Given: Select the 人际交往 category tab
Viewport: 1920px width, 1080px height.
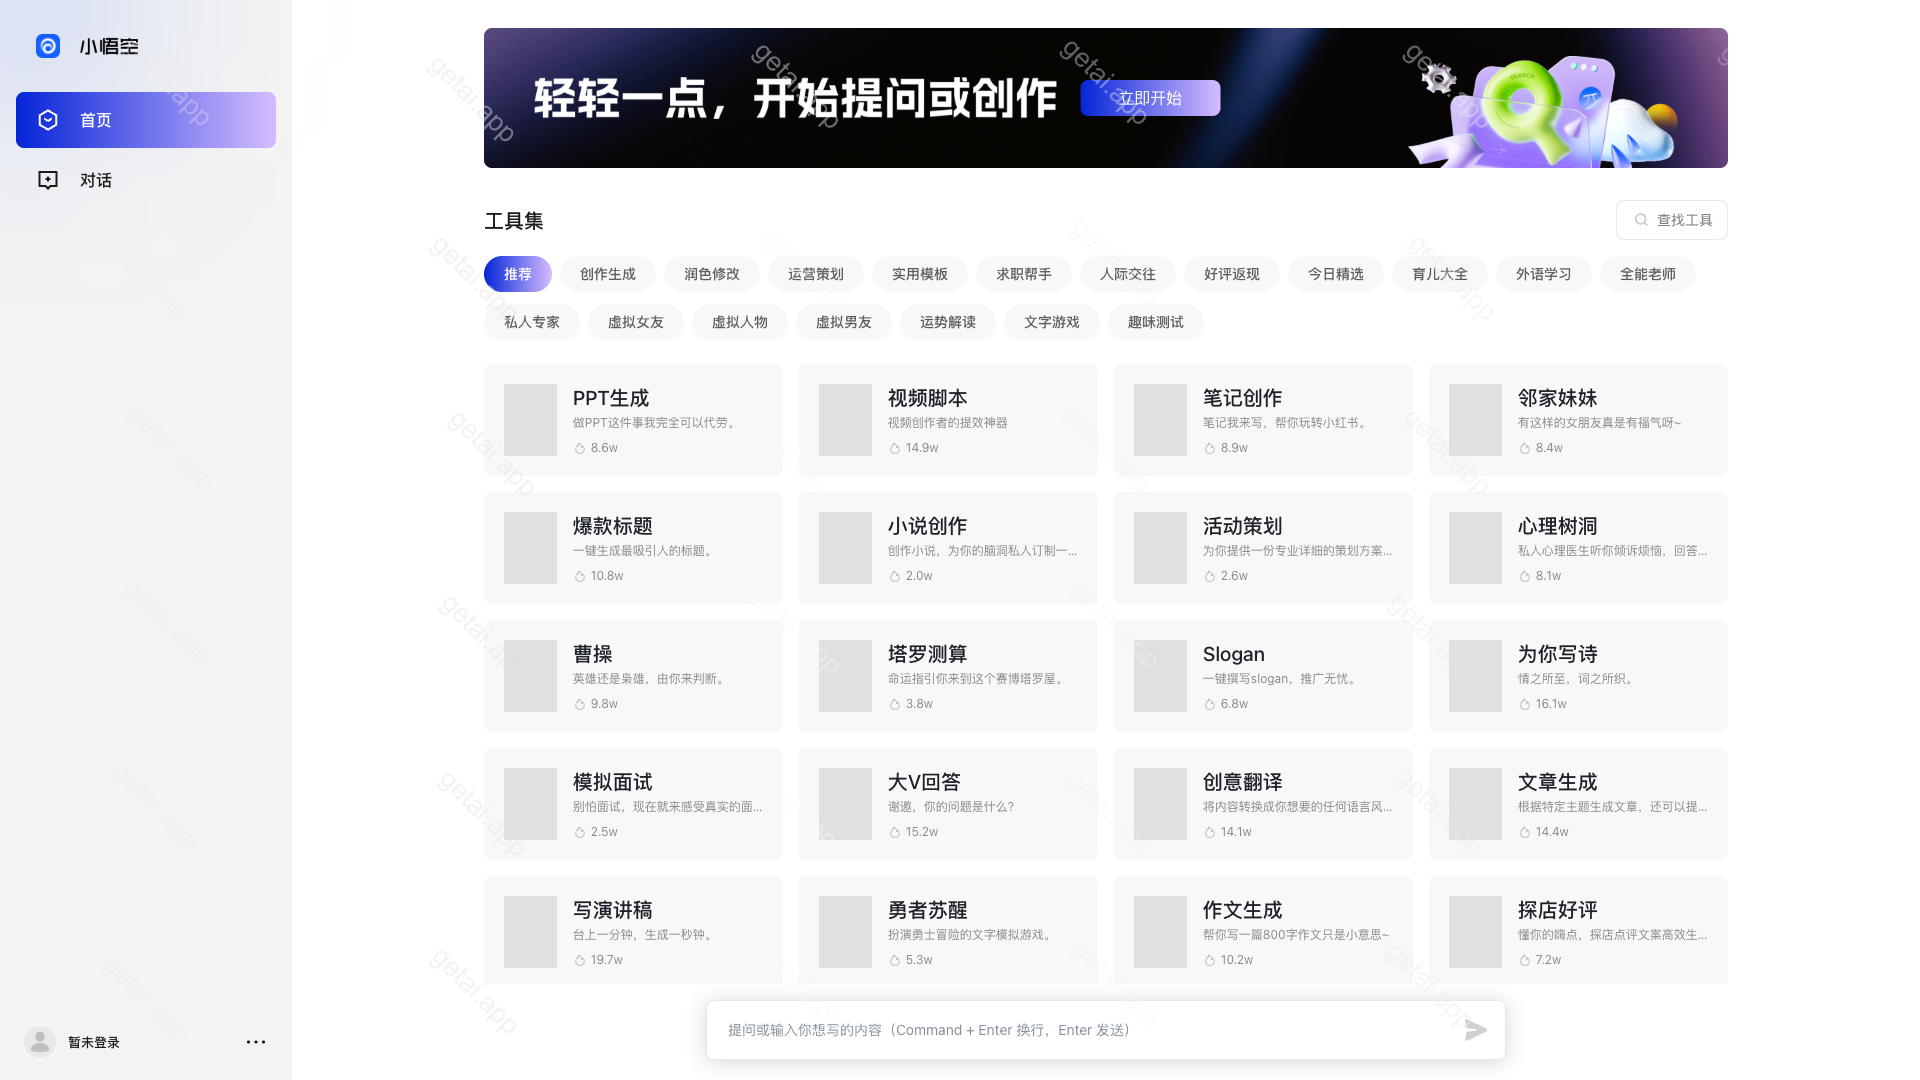Looking at the screenshot, I should pyautogui.click(x=1128, y=274).
